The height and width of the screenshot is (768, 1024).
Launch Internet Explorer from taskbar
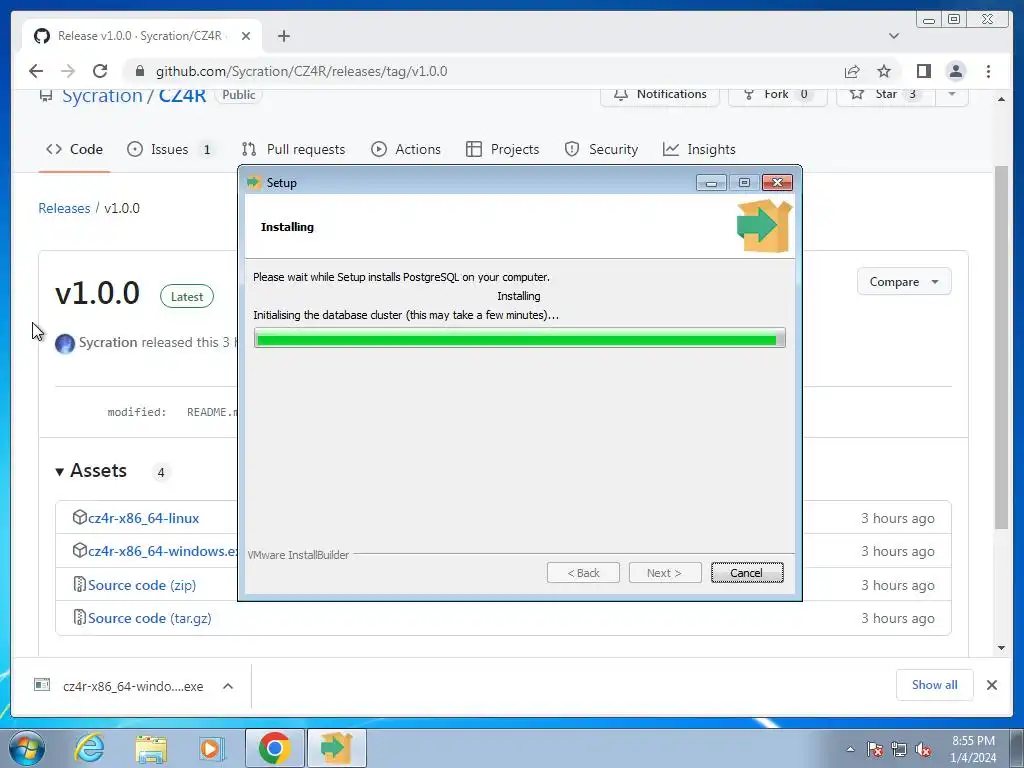point(88,748)
